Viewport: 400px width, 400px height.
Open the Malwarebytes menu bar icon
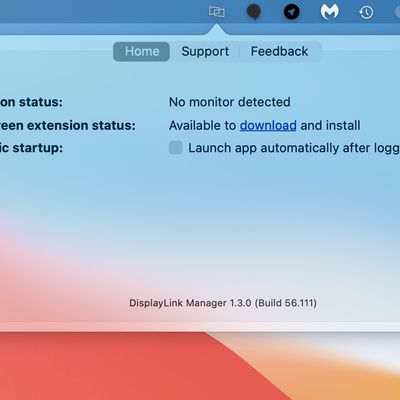[329, 12]
